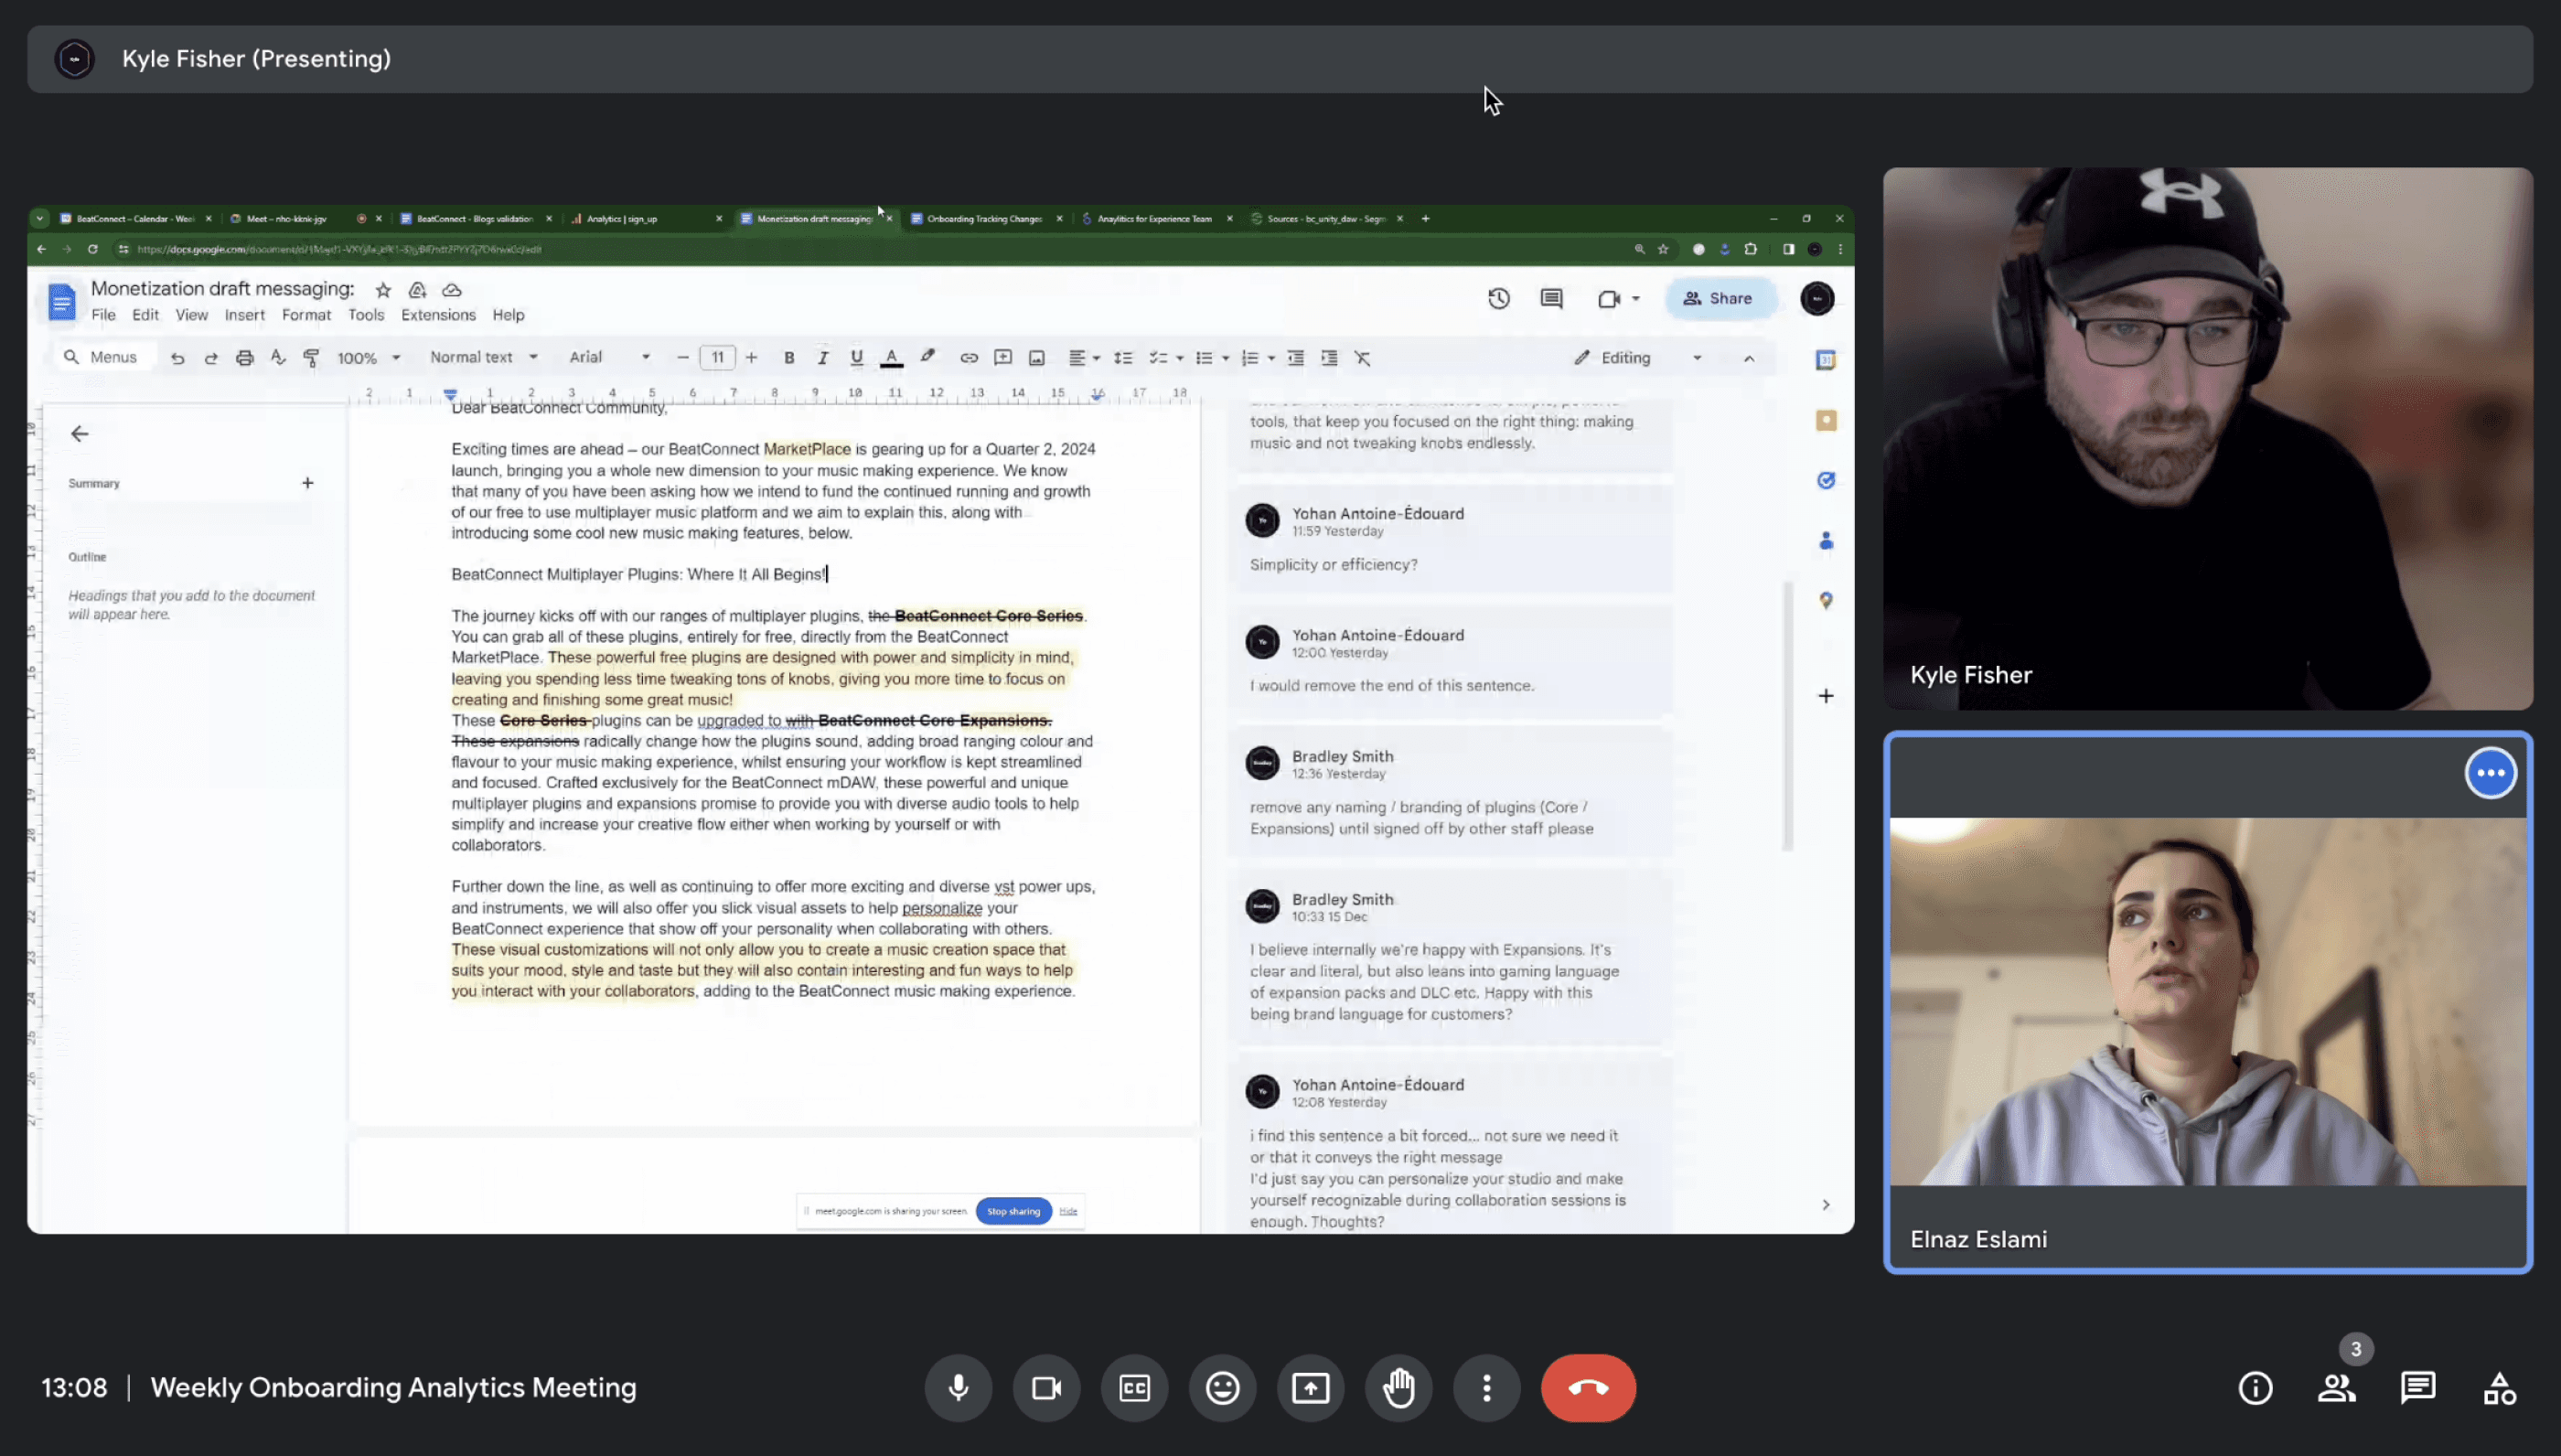Click the blue Stop sharing button
2561x1456 pixels.
tap(1013, 1211)
